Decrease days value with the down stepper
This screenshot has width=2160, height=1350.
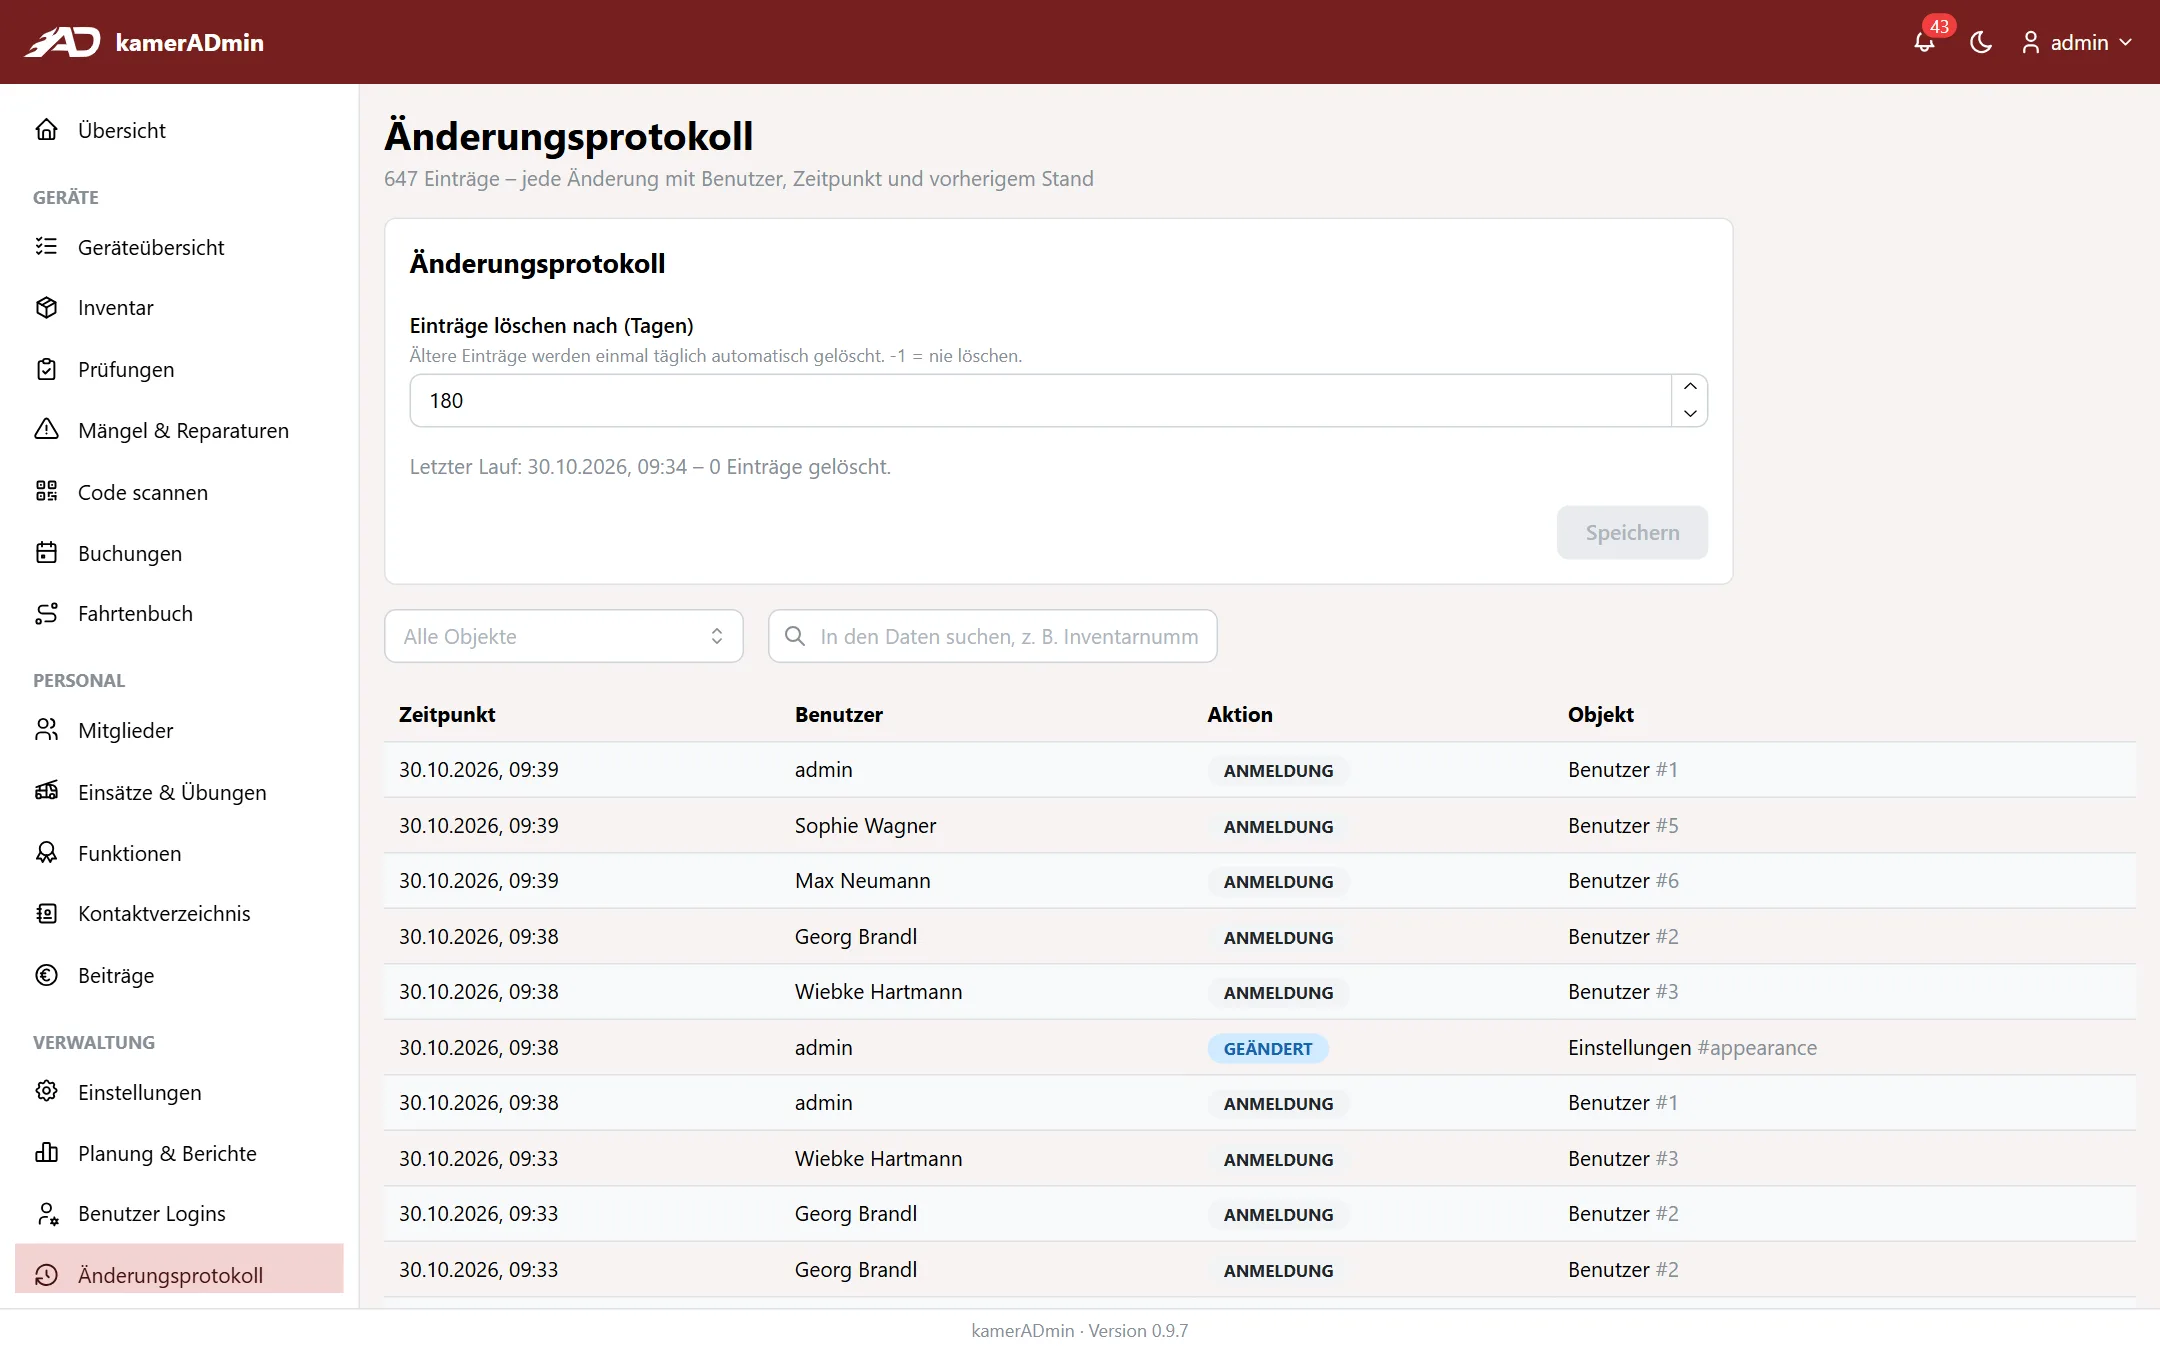coord(1690,413)
